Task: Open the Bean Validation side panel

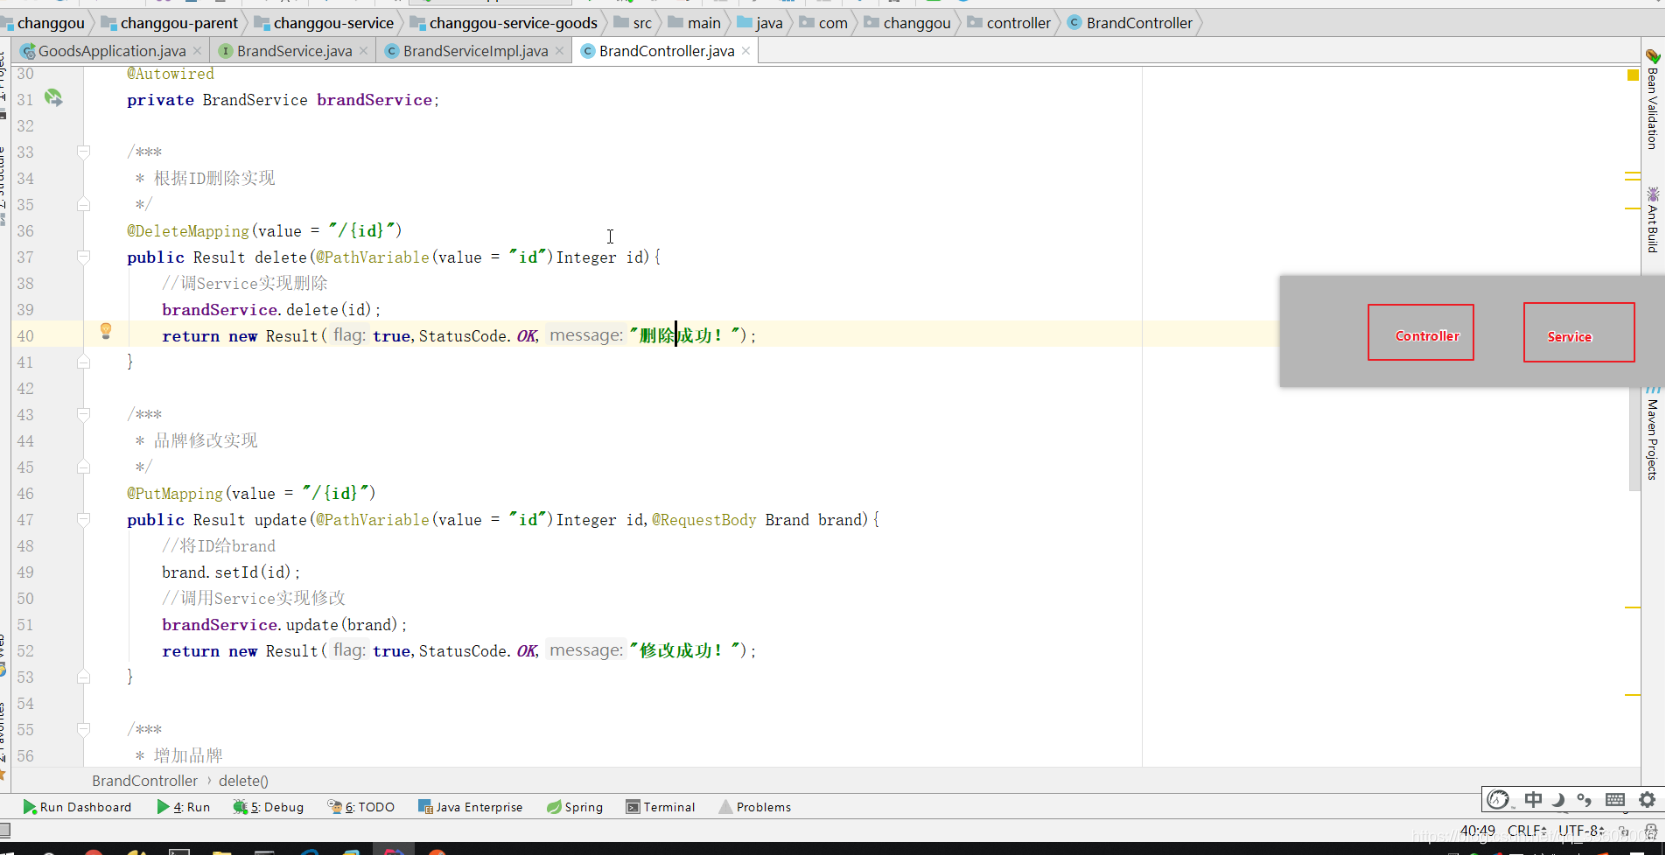Action: 1653,100
